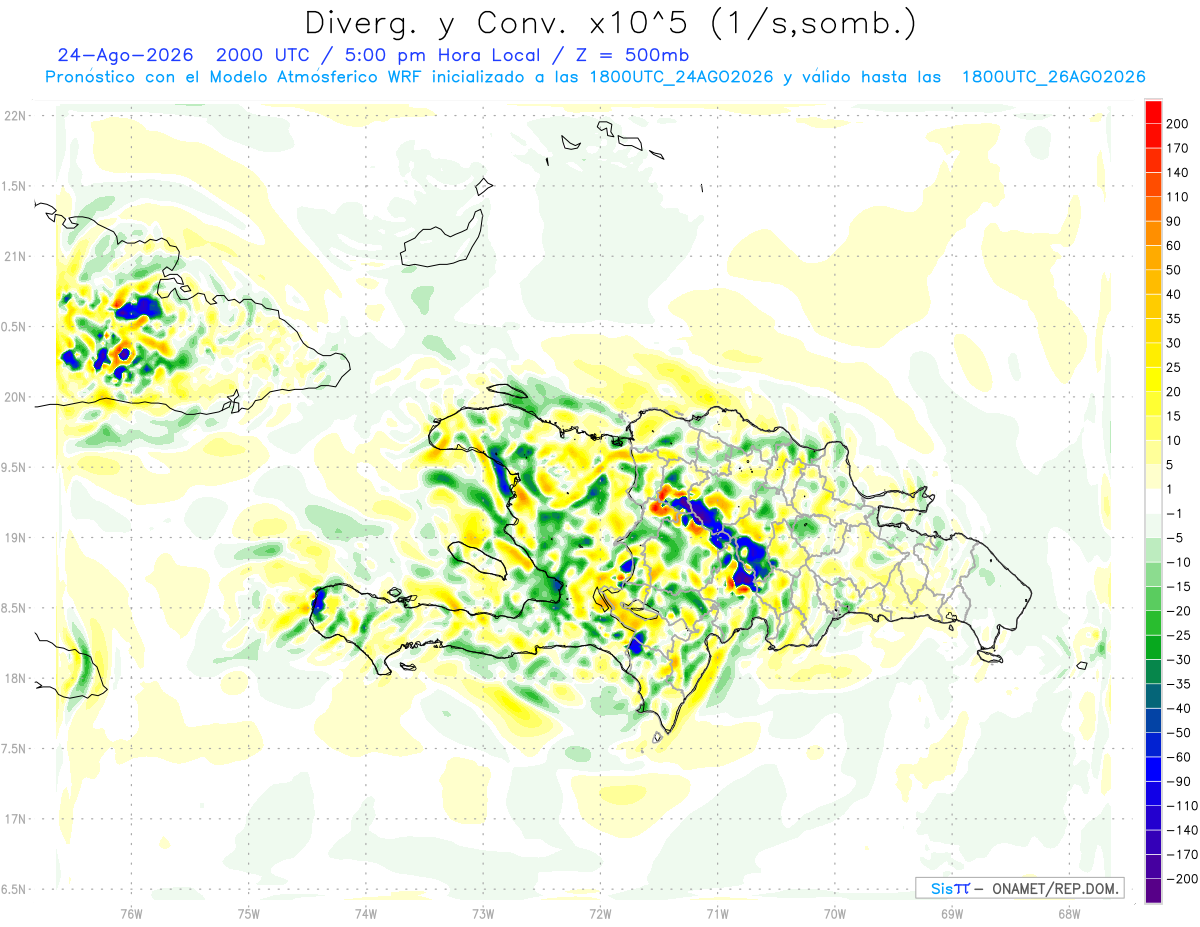Click the blue "Sis" logo text

(x=941, y=888)
